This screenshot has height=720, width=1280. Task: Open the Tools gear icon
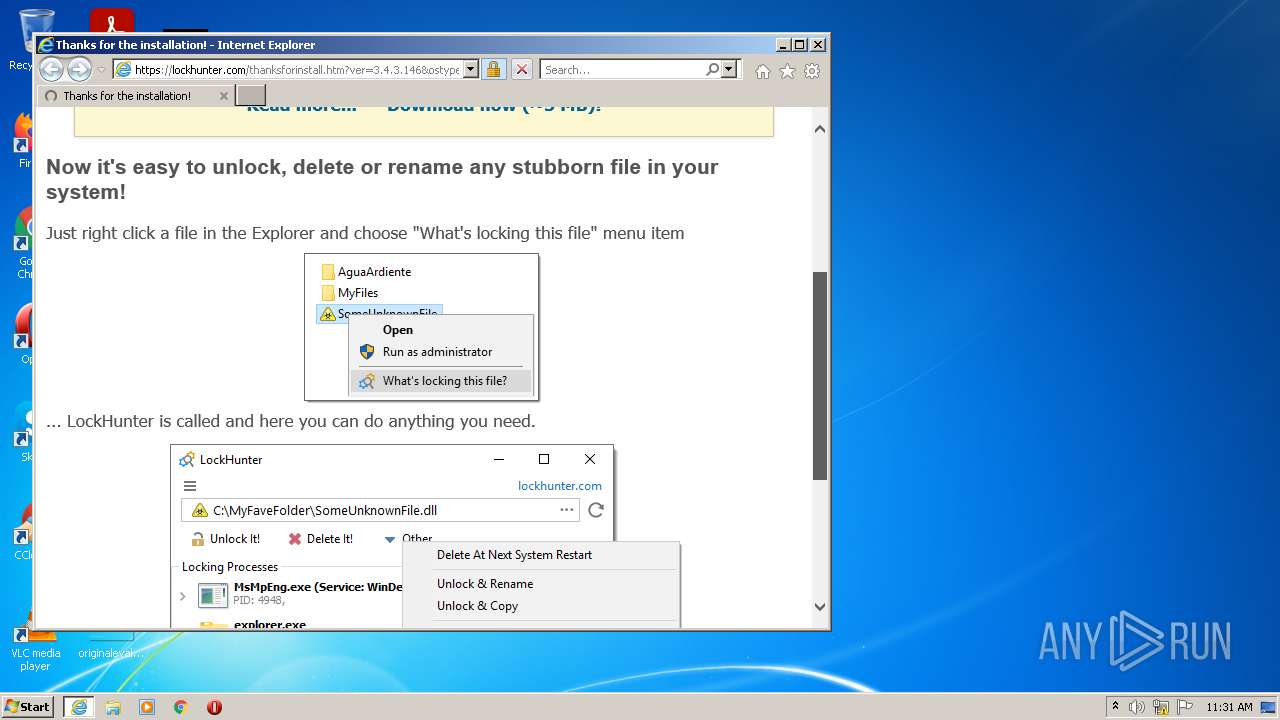coord(812,71)
